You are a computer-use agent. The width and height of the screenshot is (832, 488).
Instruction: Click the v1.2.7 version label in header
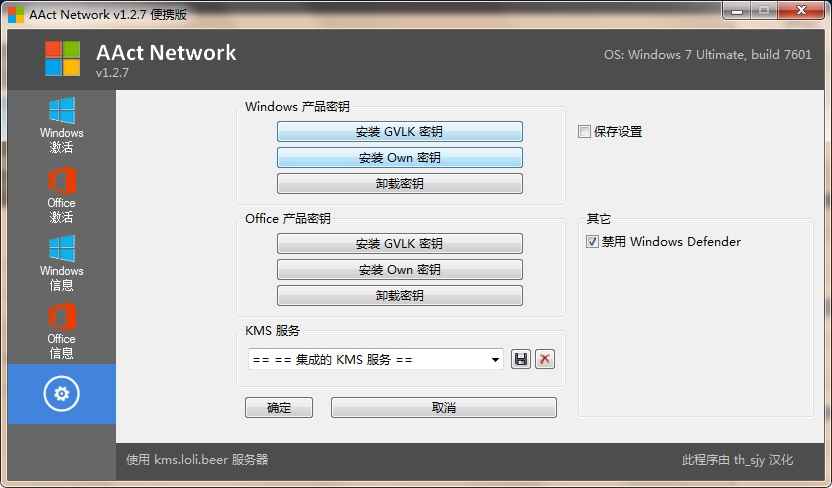tap(112, 73)
